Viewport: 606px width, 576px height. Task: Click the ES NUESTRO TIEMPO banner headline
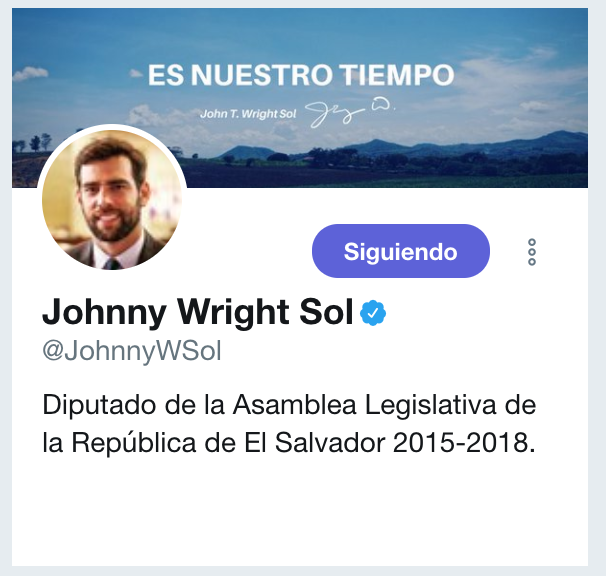[x=301, y=75]
